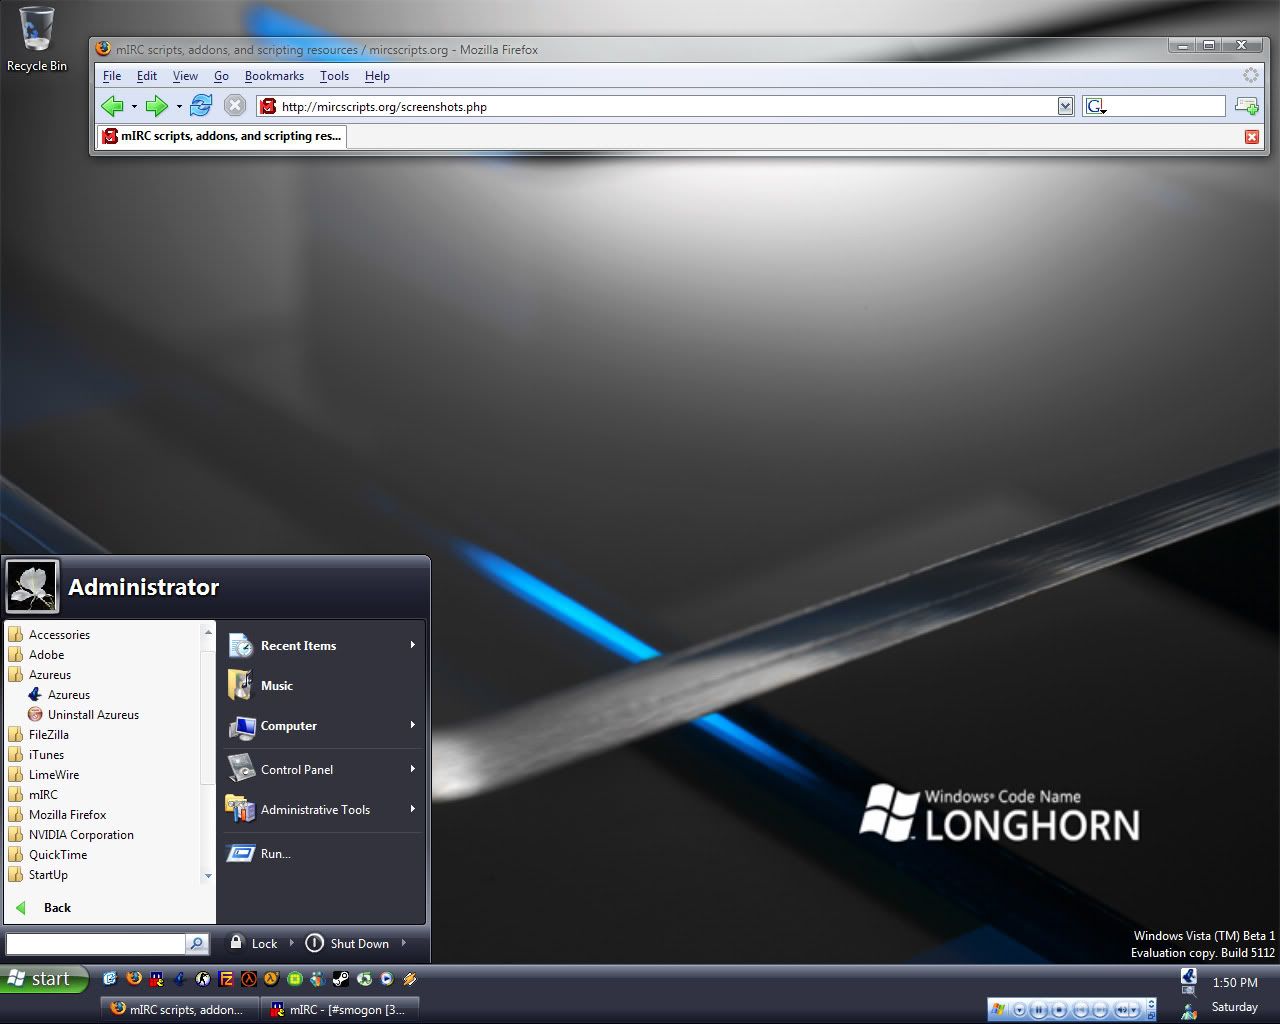Open the Forward button history dropdown
The height and width of the screenshot is (1024, 1280).
pyautogui.click(x=179, y=106)
